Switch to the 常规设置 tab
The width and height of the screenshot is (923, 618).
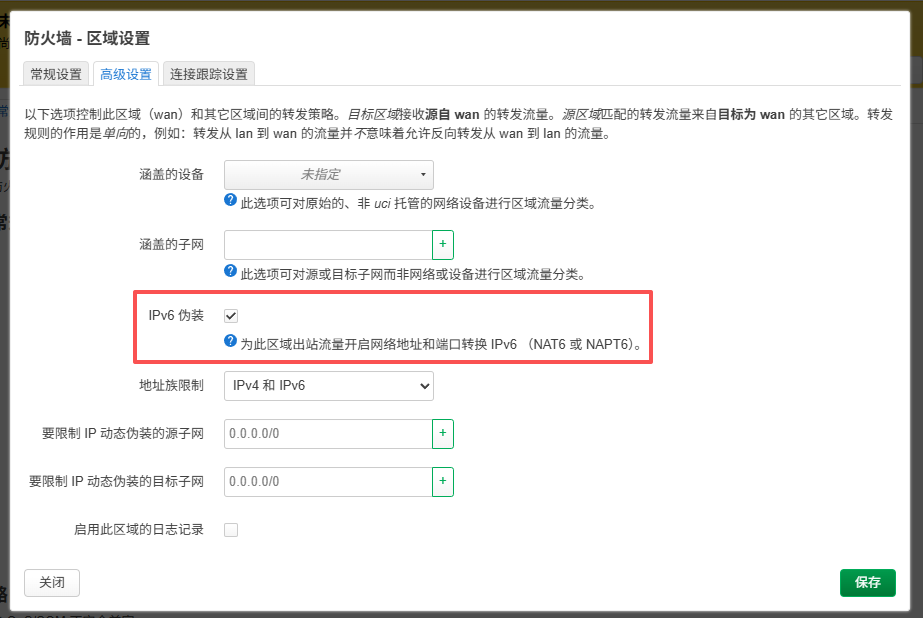click(56, 74)
